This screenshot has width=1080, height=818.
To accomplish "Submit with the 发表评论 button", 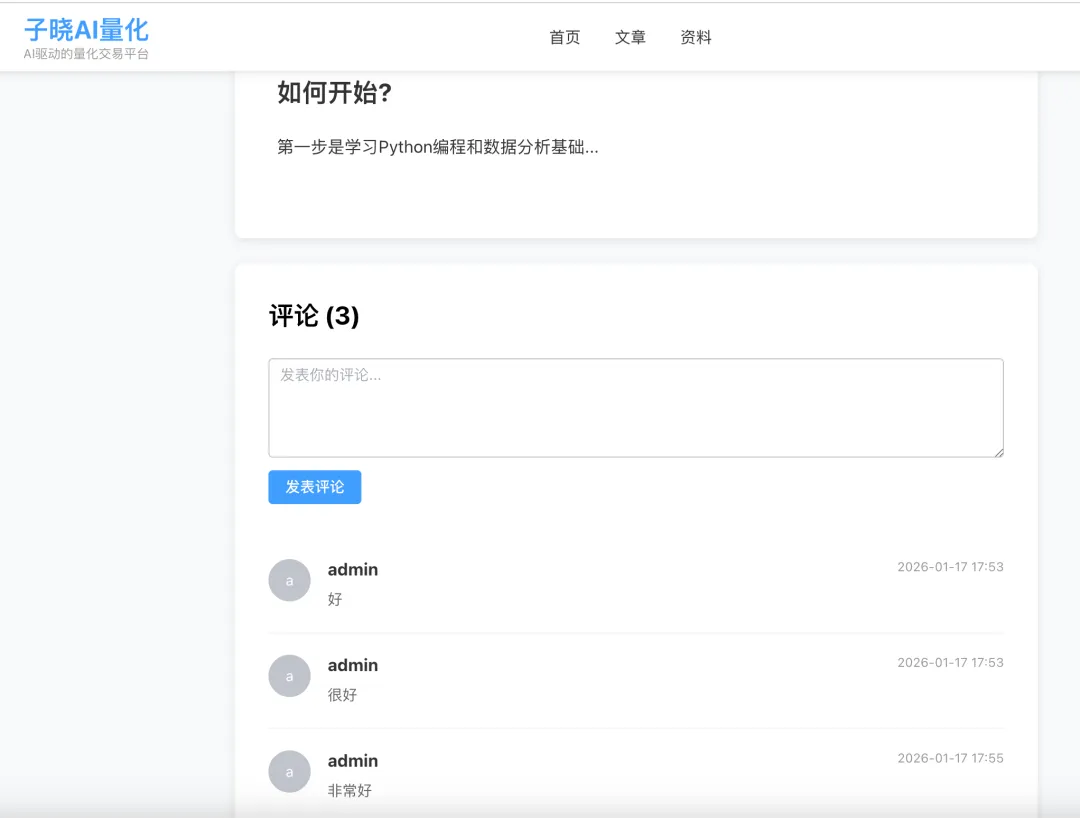I will pyautogui.click(x=315, y=487).
